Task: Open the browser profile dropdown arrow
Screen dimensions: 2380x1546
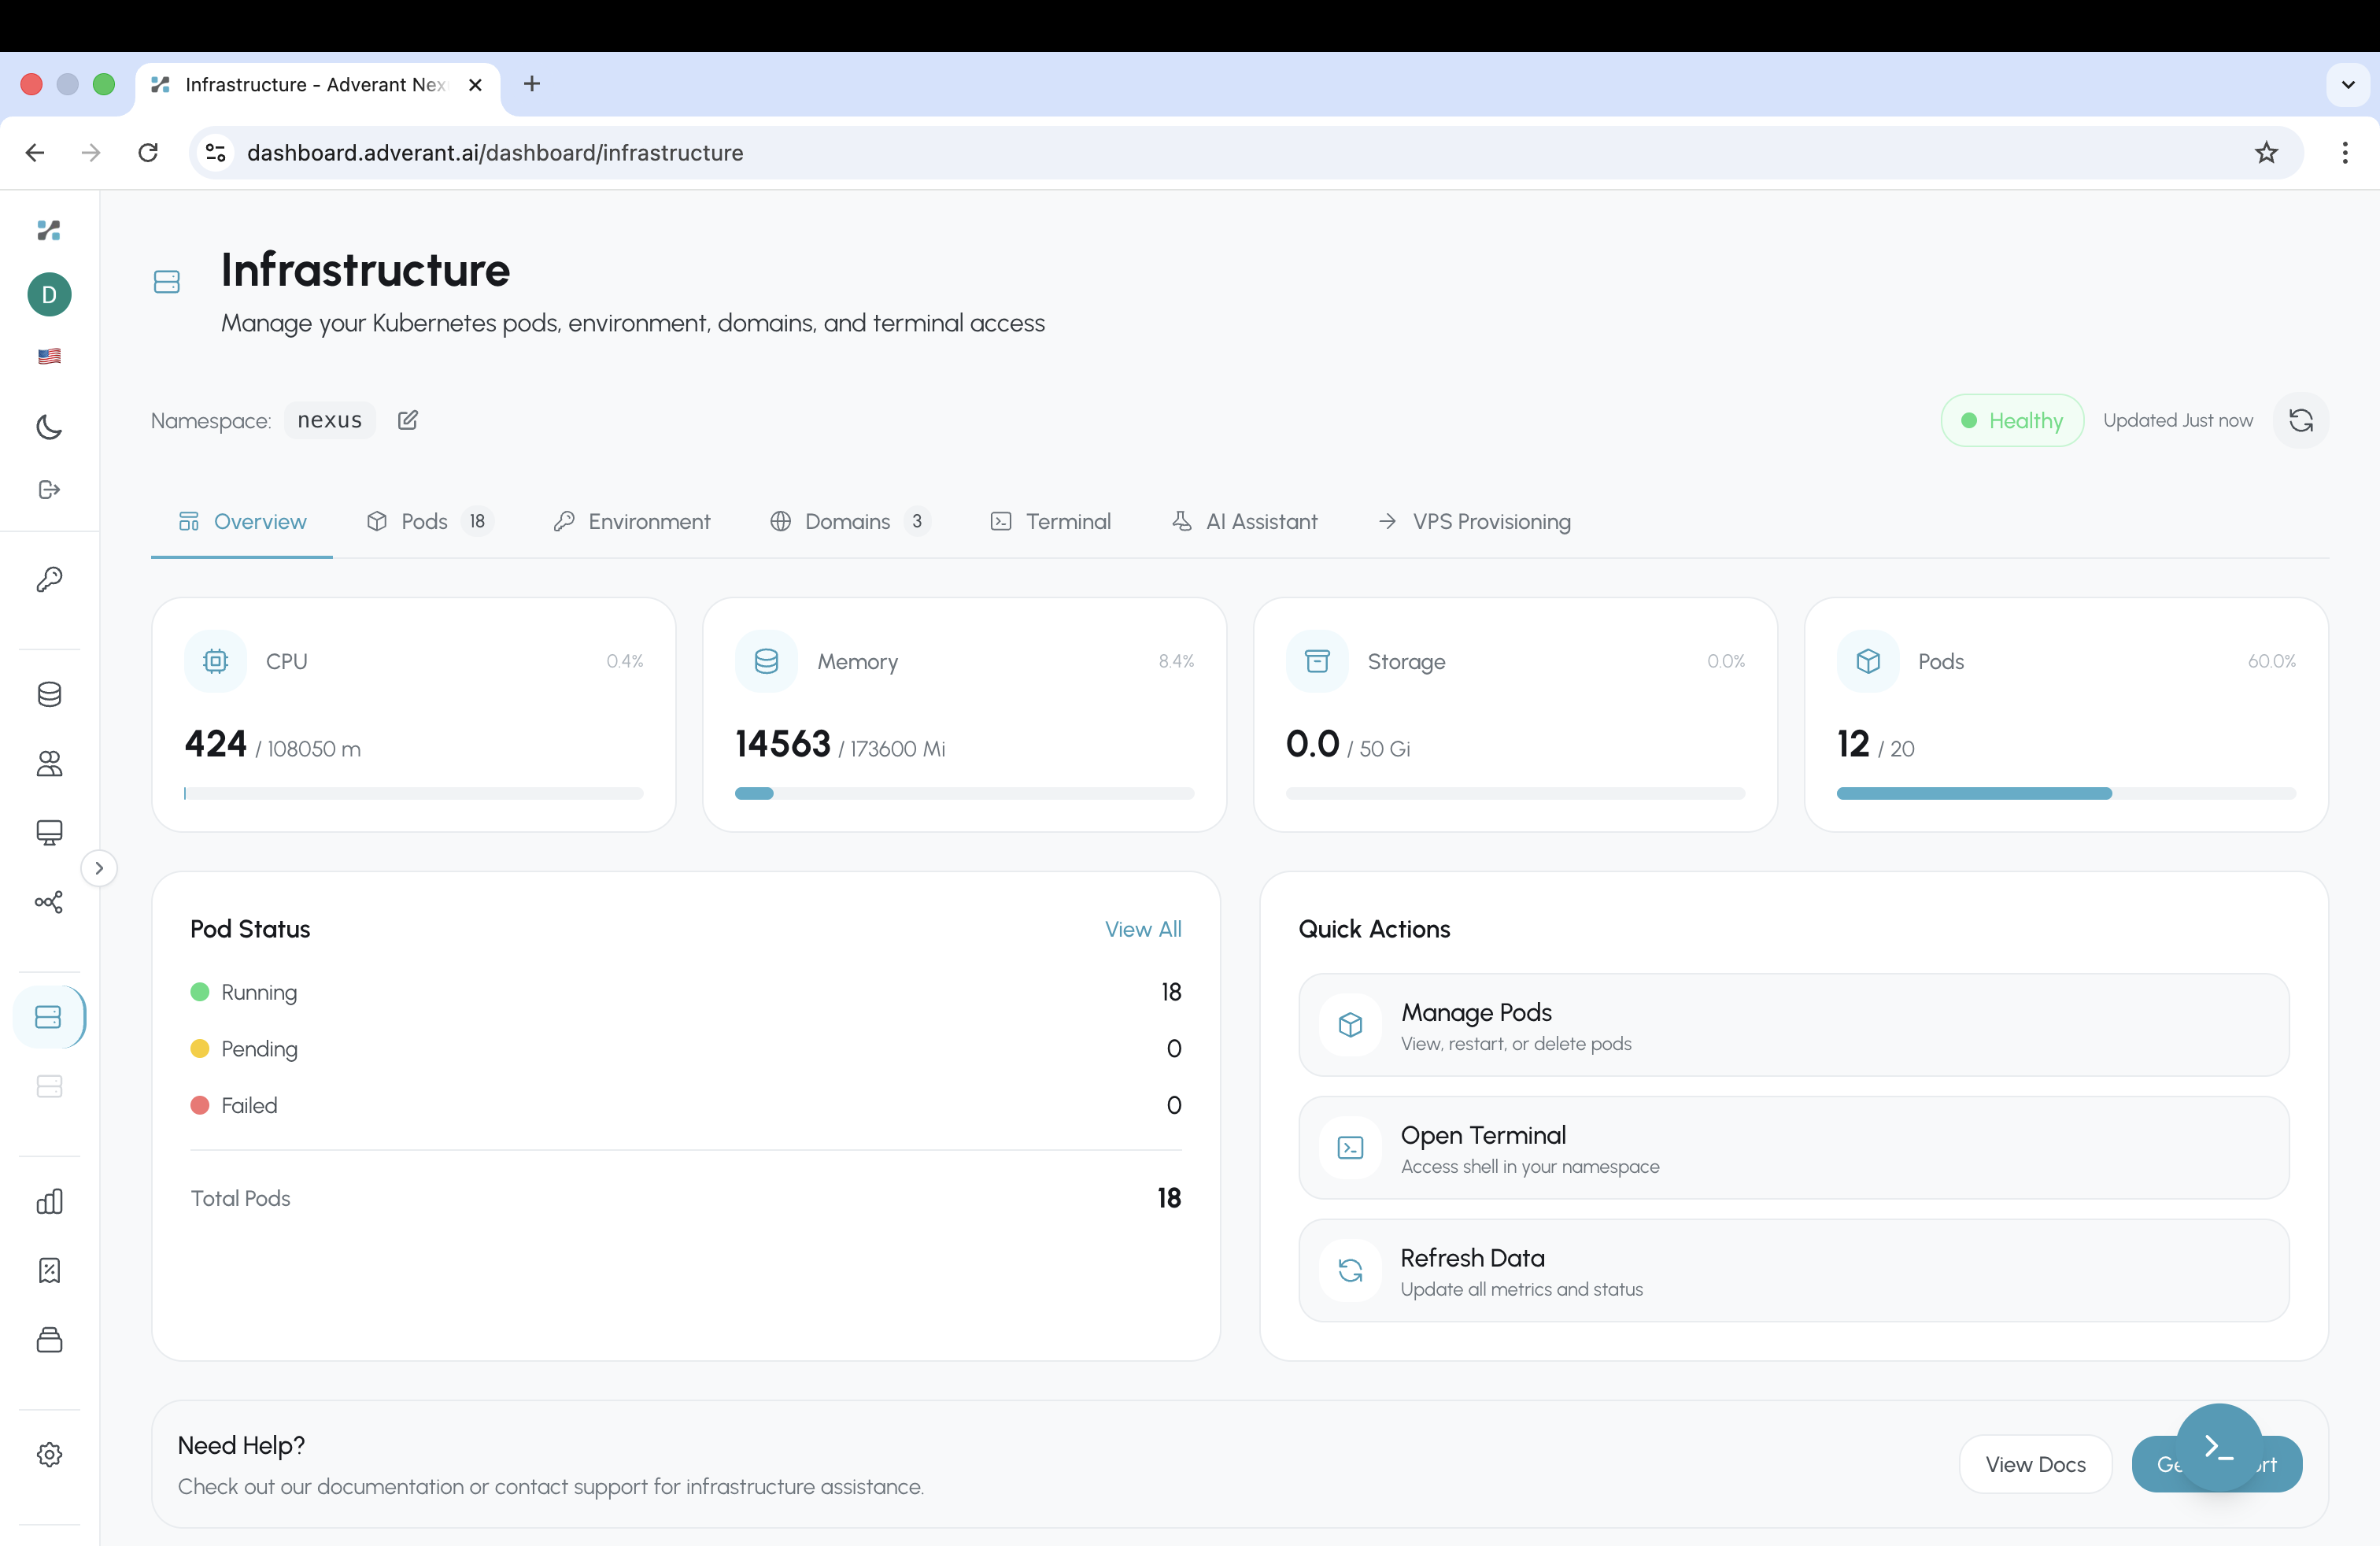Action: pos(2348,84)
